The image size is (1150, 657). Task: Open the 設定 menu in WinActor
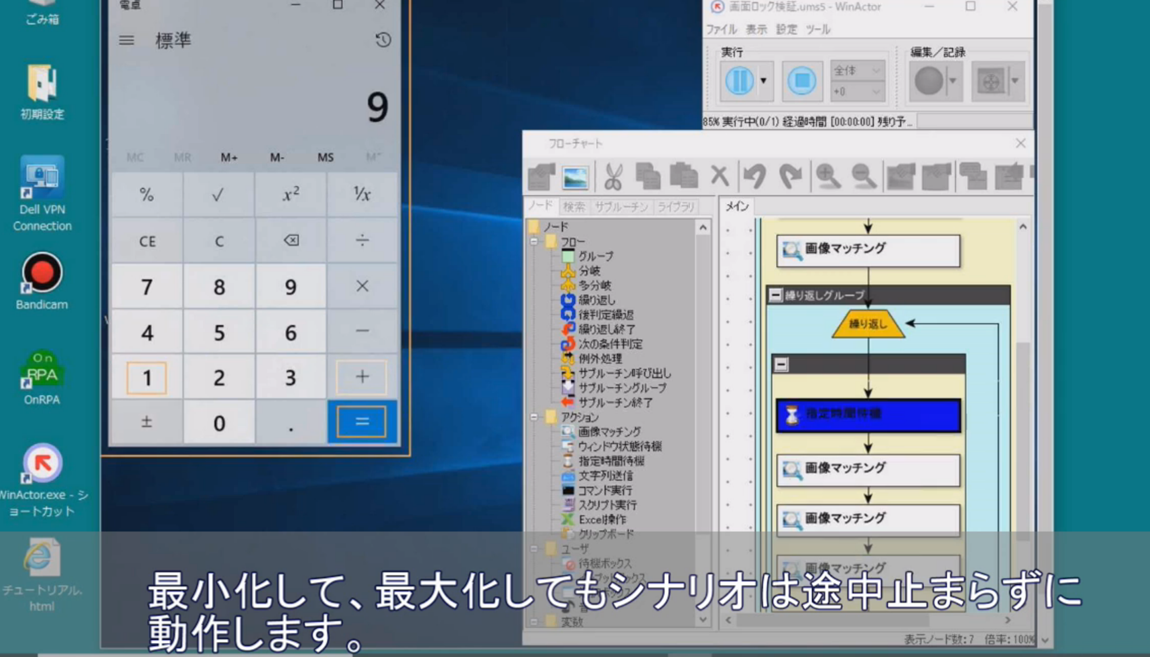pos(786,29)
